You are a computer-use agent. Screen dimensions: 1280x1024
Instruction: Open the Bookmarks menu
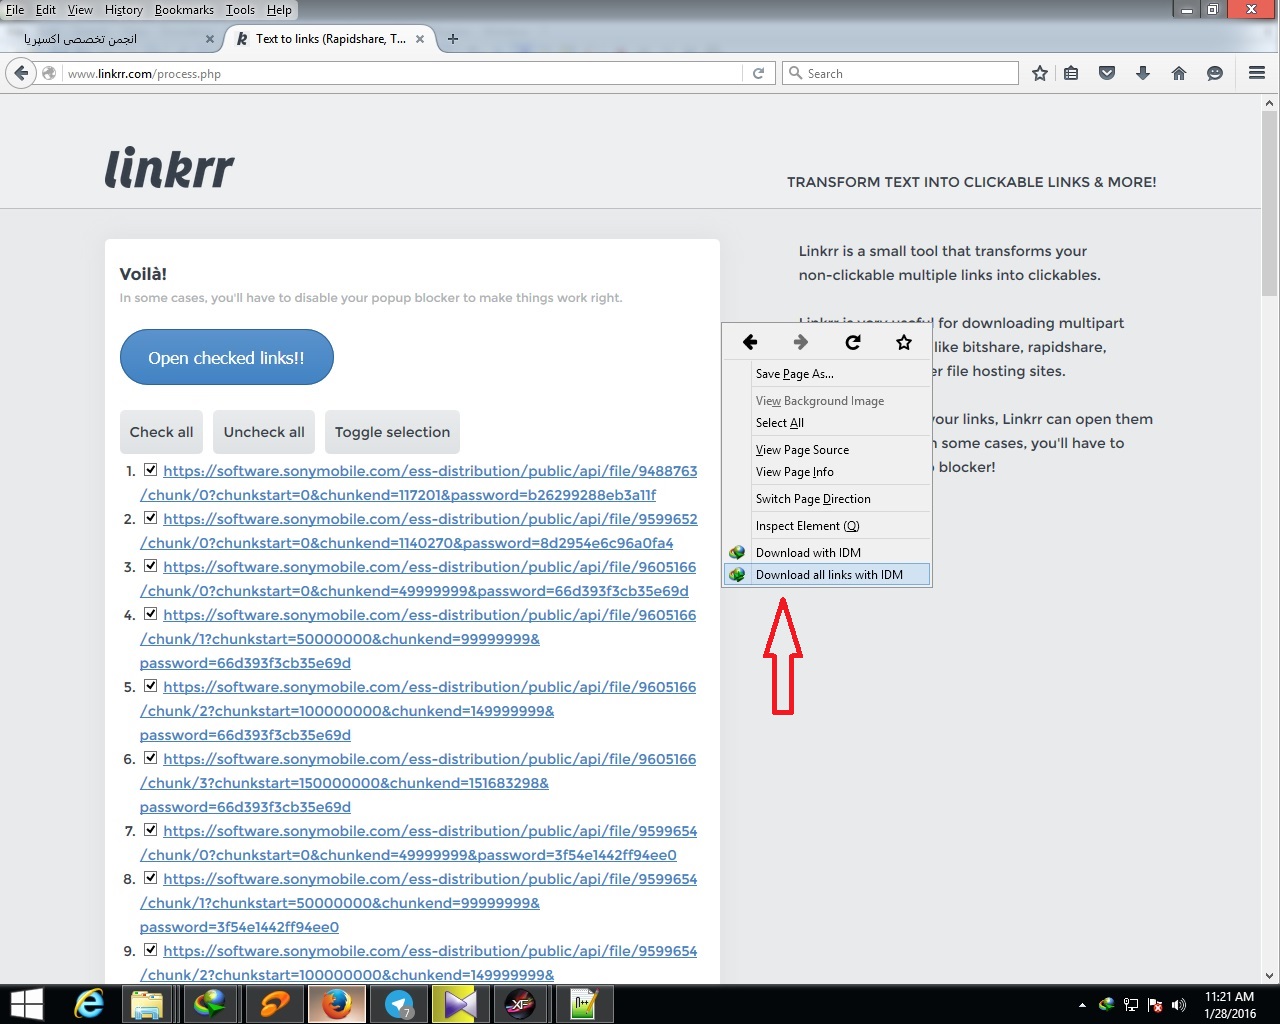[x=184, y=10]
